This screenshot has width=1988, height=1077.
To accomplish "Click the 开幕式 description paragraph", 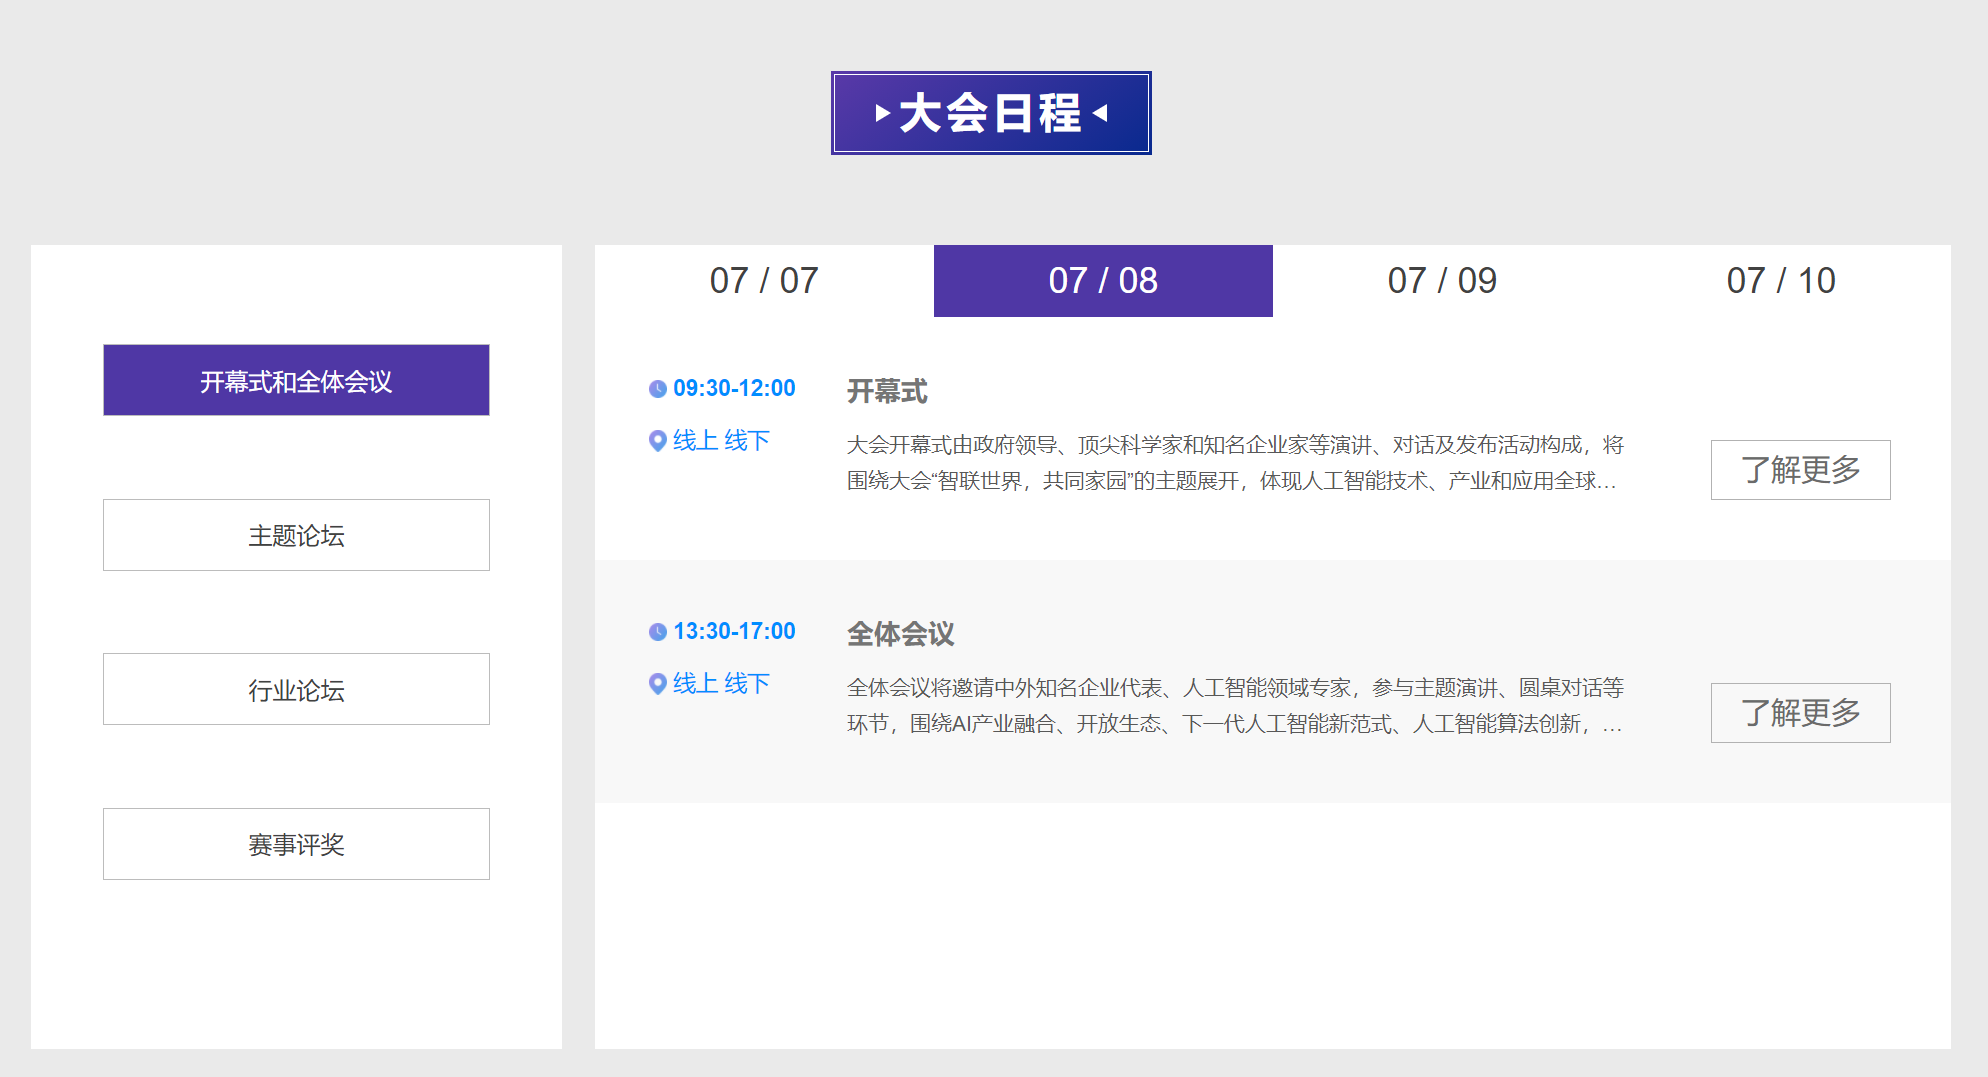I will pos(1235,463).
